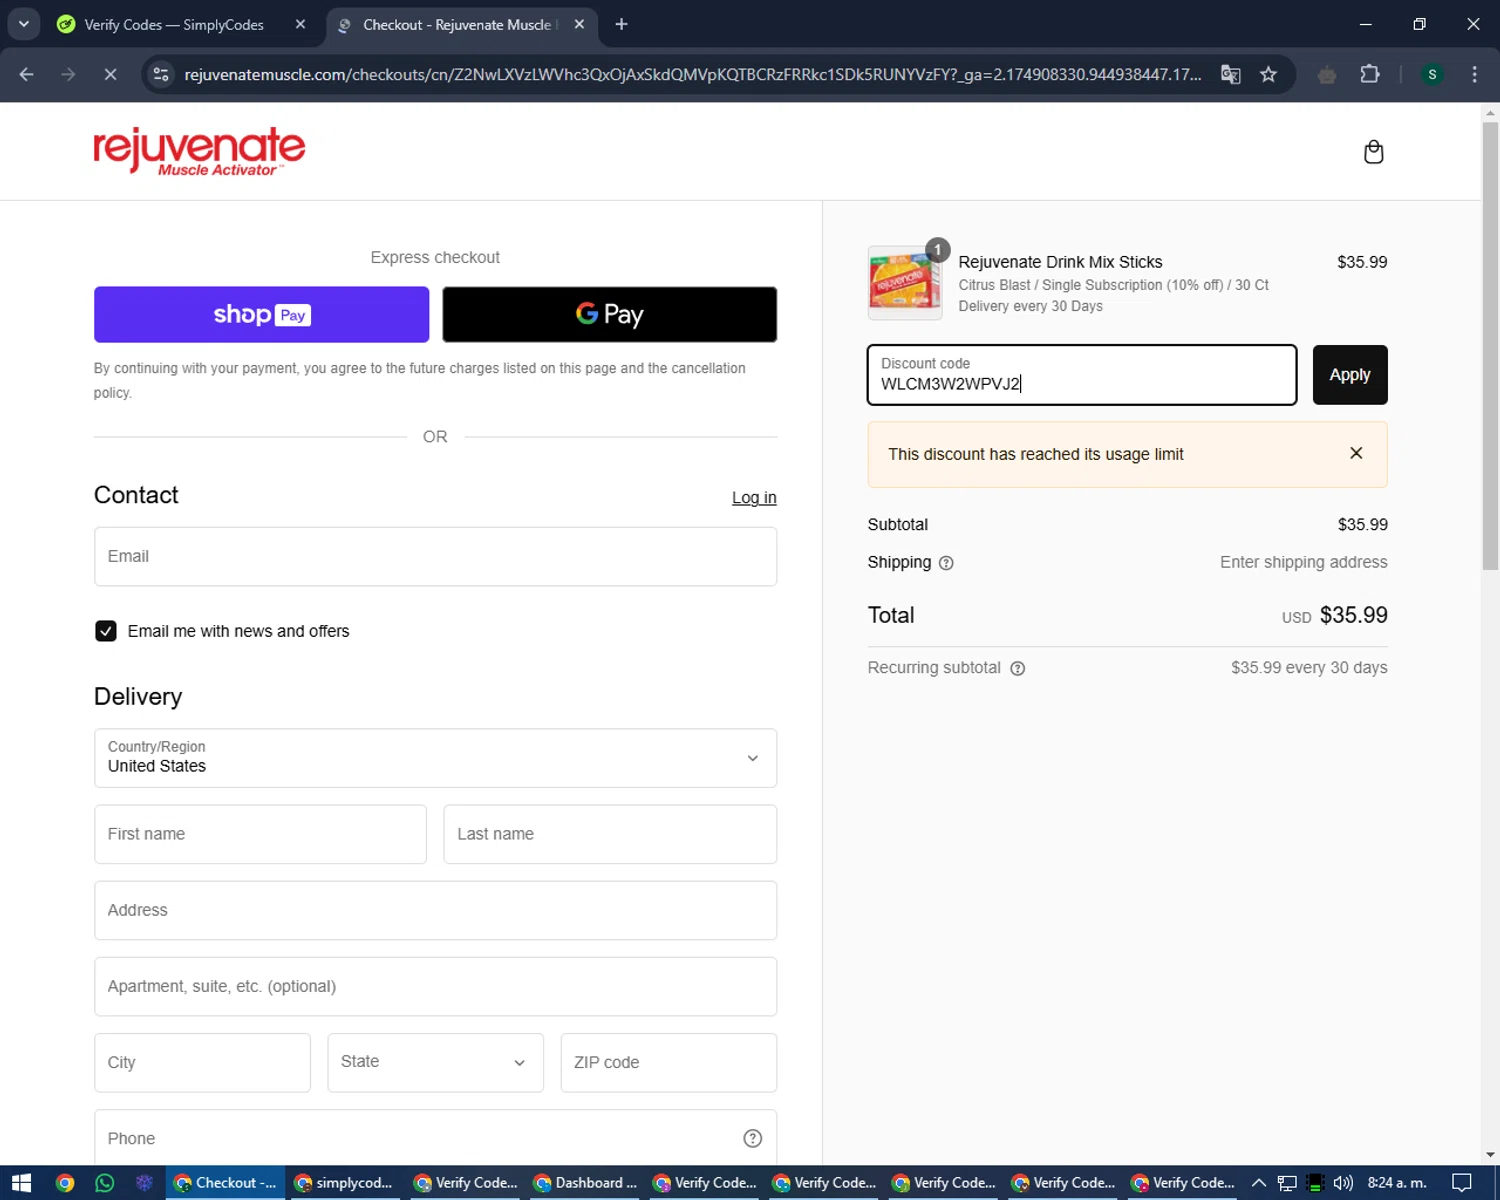This screenshot has height=1200, width=1500.
Task: Open the State dropdown
Action: (435, 1062)
